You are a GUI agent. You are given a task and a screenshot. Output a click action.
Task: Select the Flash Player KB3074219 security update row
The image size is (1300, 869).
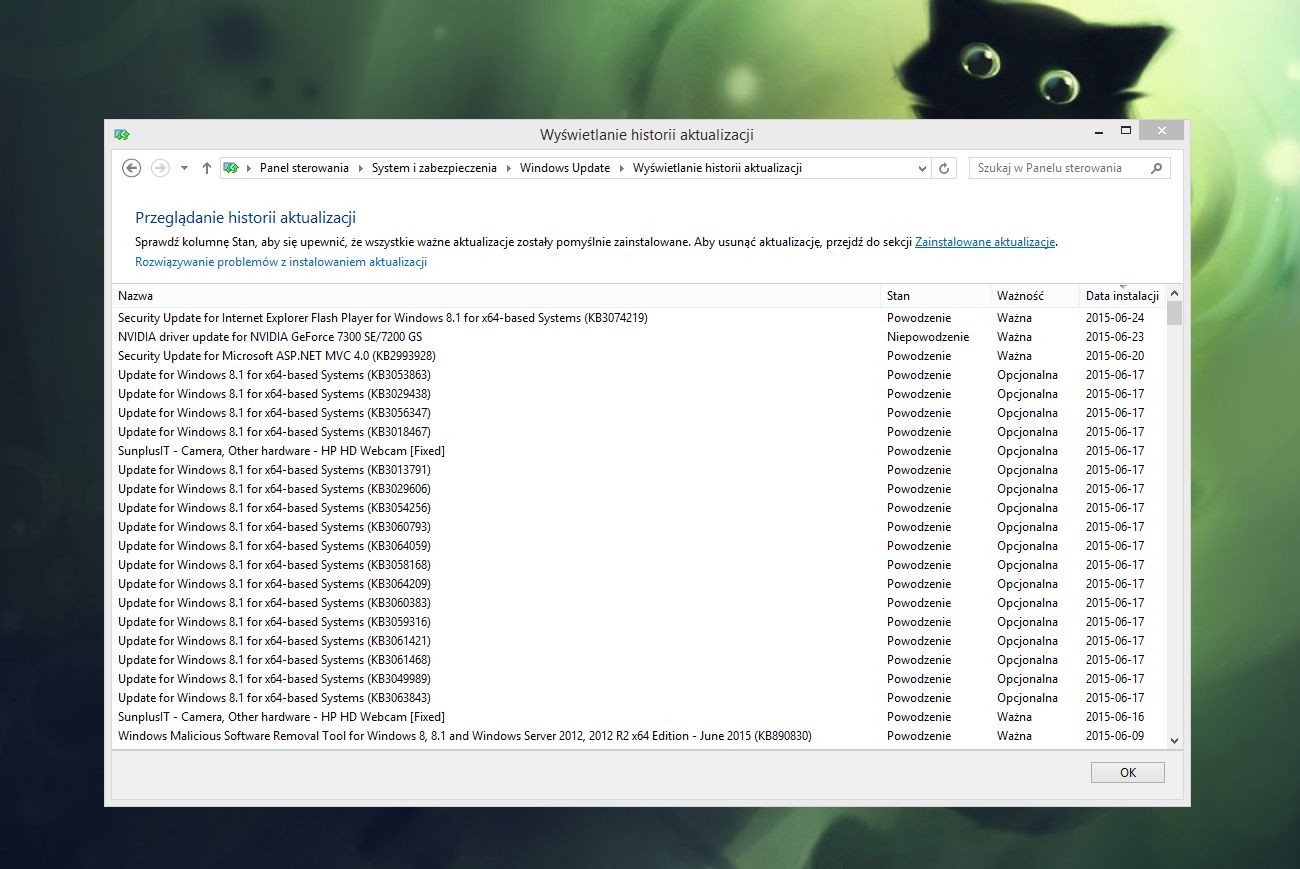[638, 318]
